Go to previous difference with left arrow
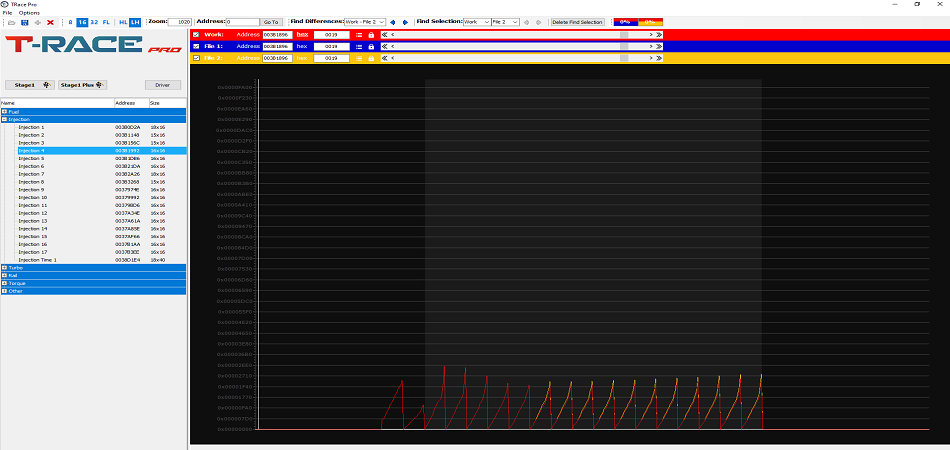Screen dimensions: 950x450 pos(393,21)
